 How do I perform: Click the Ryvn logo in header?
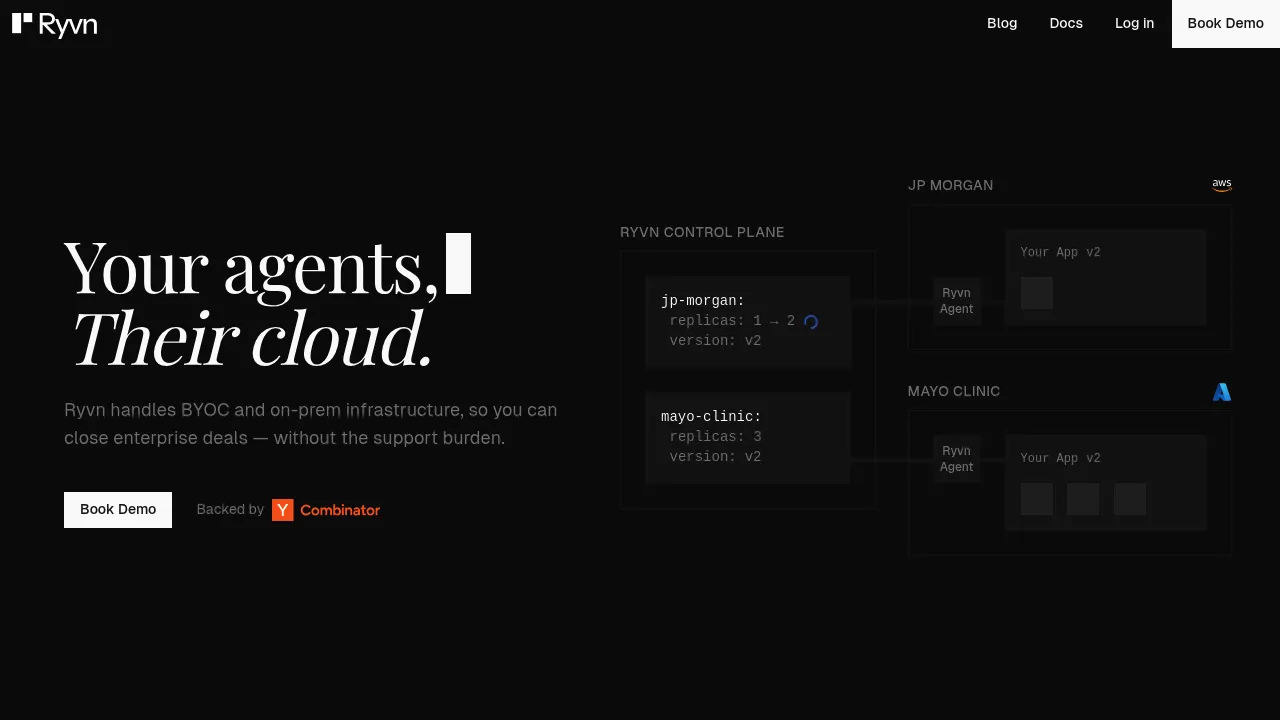coord(54,24)
